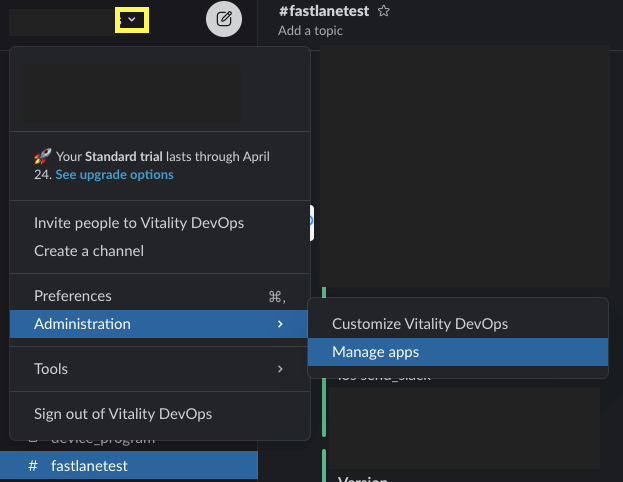Click the #fastlanetest channel title

point(324,11)
